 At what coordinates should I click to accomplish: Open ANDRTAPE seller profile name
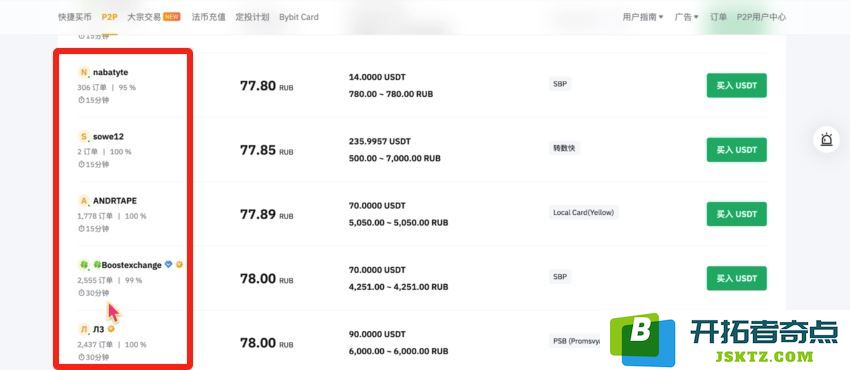[x=115, y=201]
